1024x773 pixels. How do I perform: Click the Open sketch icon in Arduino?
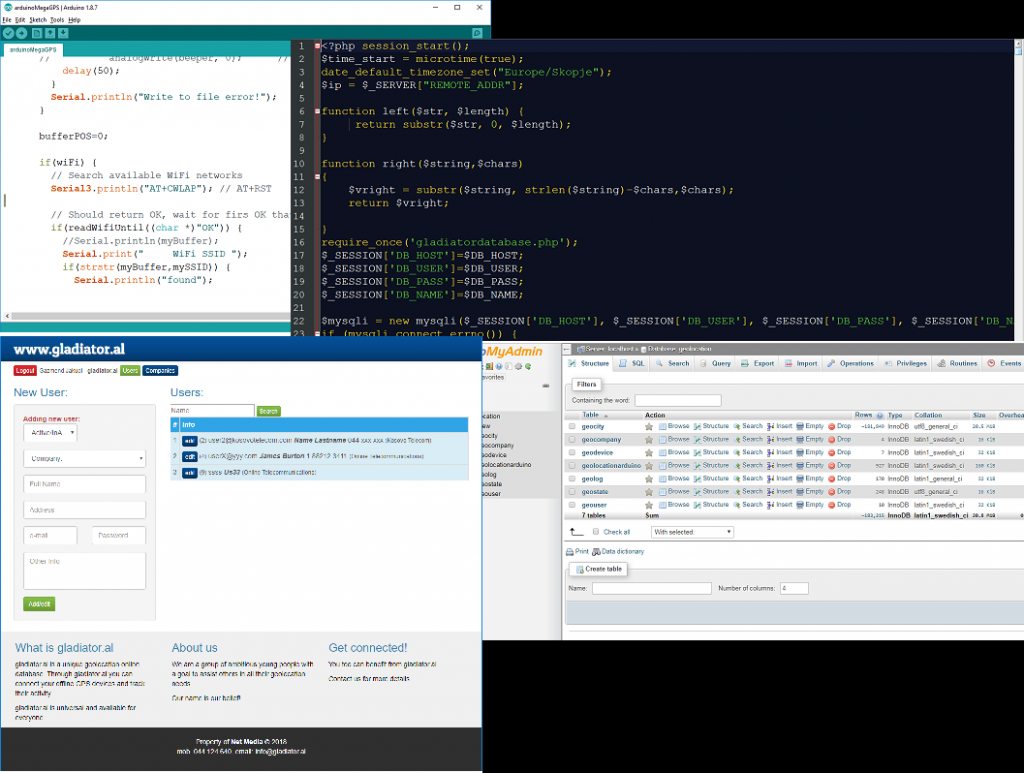pos(50,33)
